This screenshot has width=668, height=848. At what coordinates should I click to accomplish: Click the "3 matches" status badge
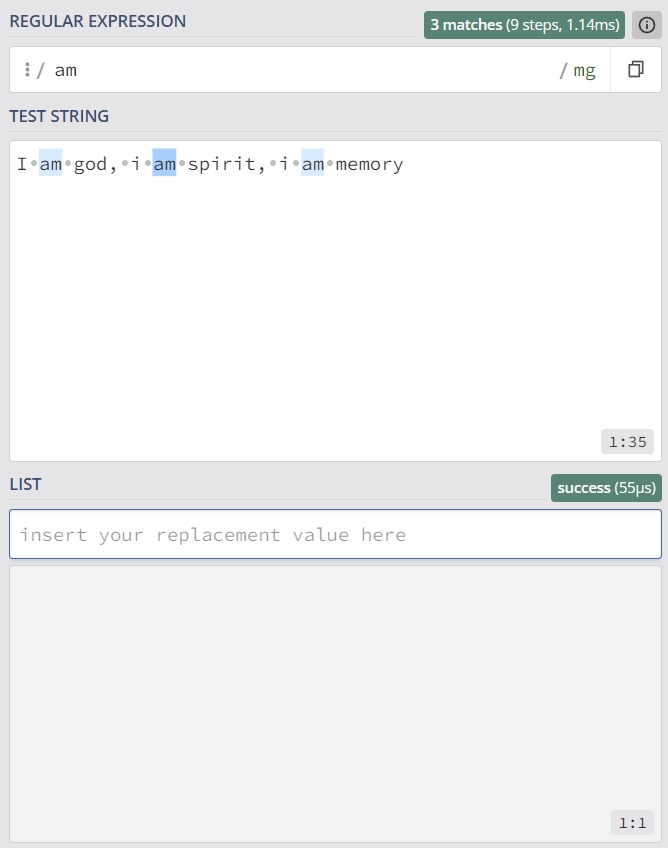524,25
